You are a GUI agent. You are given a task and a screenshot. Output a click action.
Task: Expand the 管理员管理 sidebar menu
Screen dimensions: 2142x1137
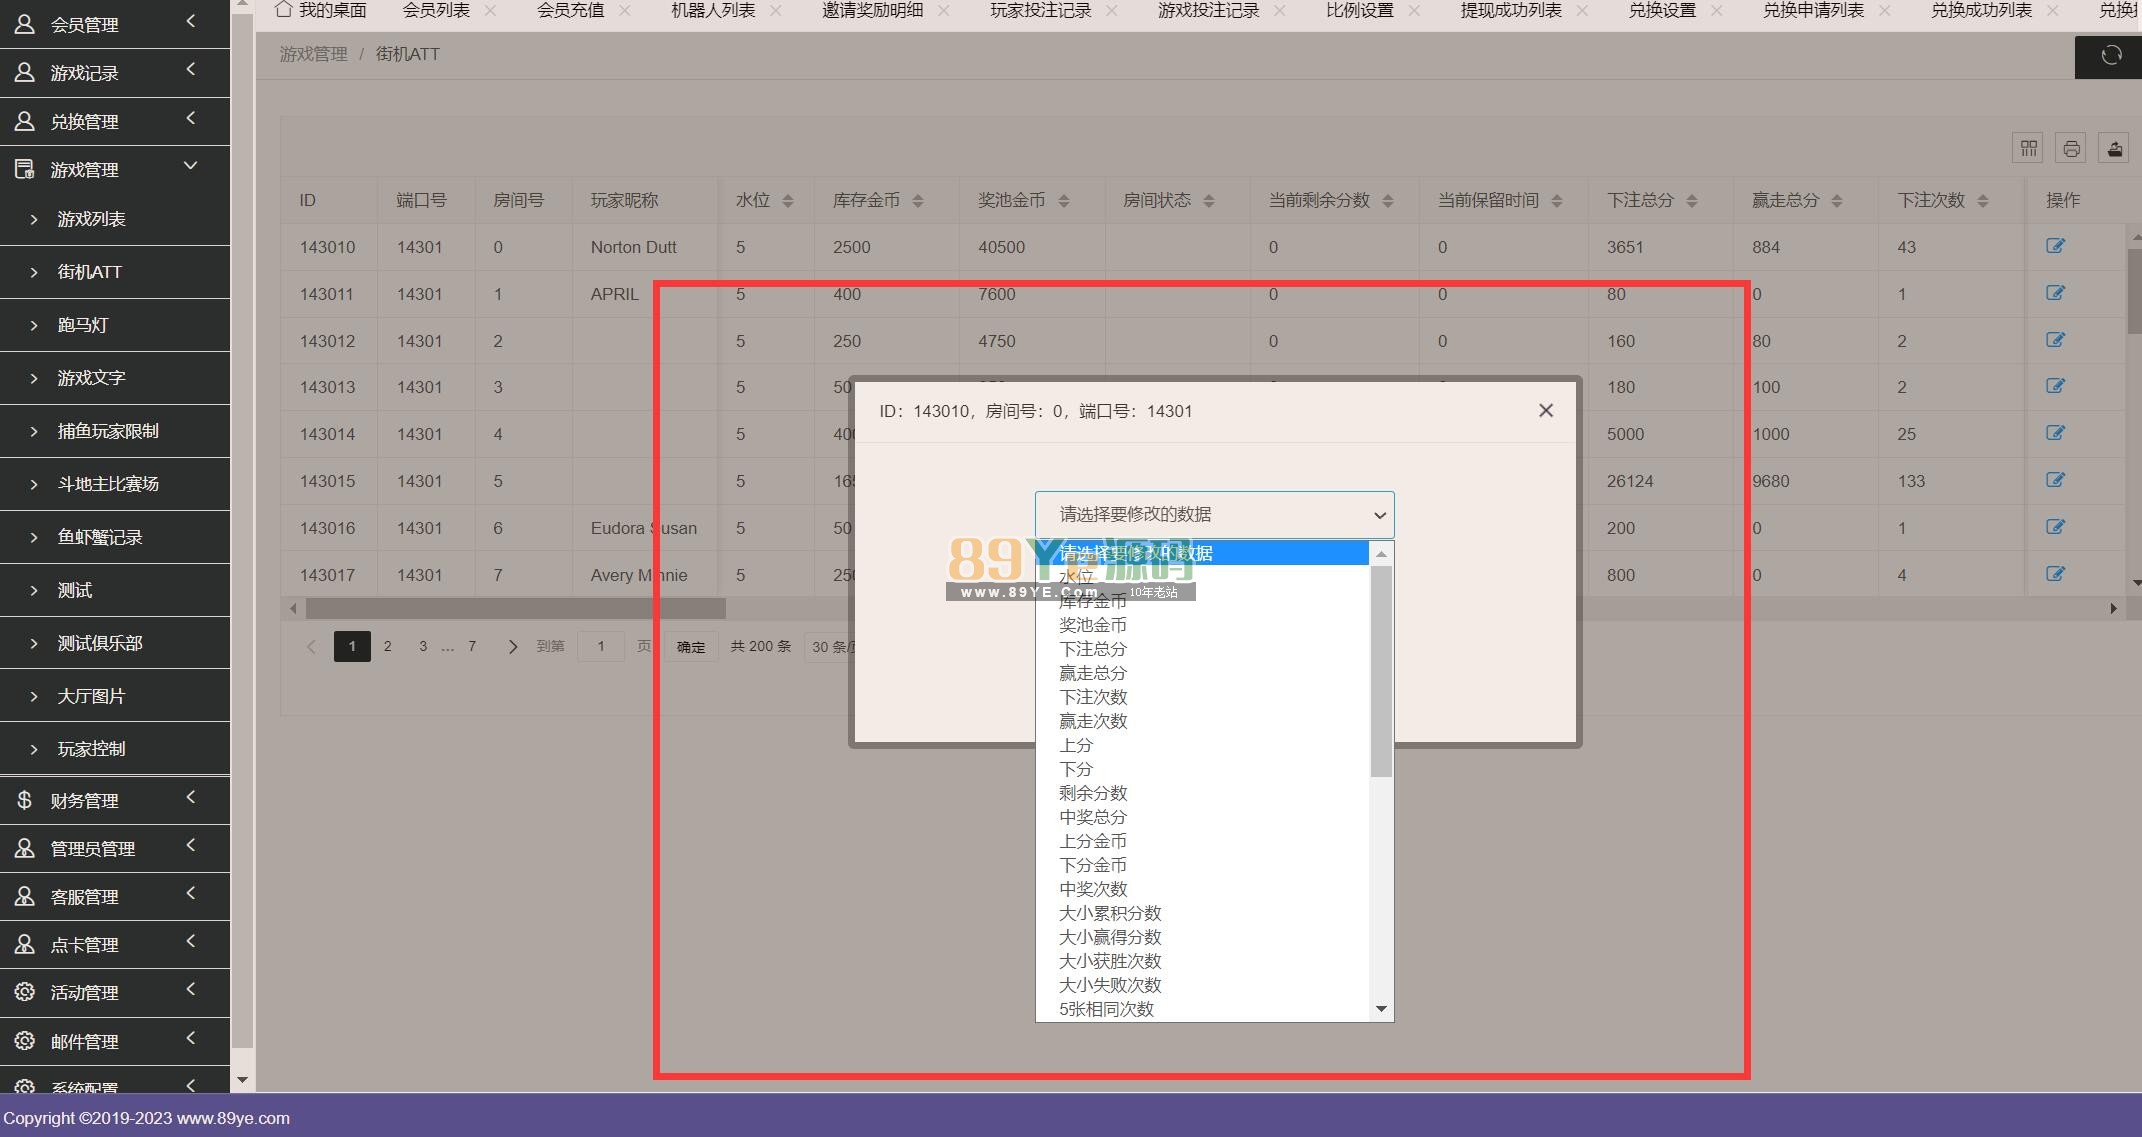coord(115,848)
